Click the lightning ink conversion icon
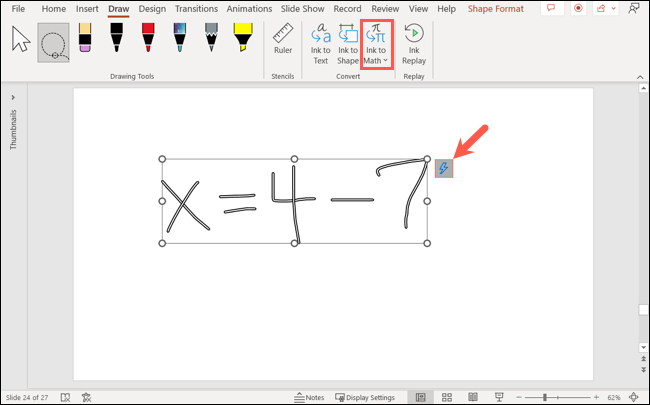 coord(444,169)
